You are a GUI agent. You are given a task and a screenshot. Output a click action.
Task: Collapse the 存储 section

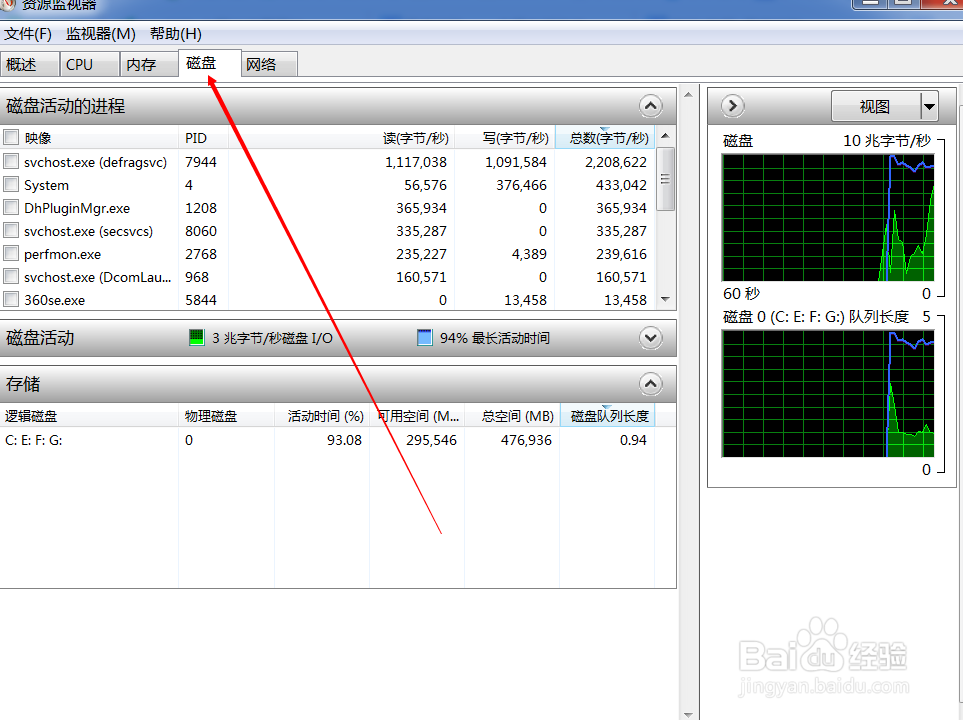pyautogui.click(x=650, y=384)
